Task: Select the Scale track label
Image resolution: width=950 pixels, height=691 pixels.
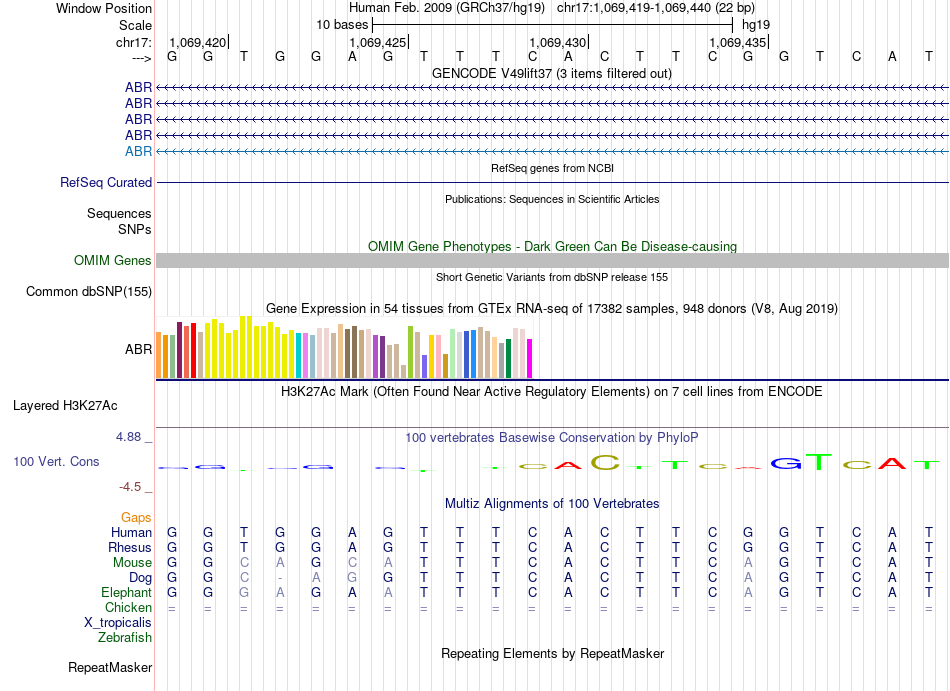Action: [x=135, y=25]
